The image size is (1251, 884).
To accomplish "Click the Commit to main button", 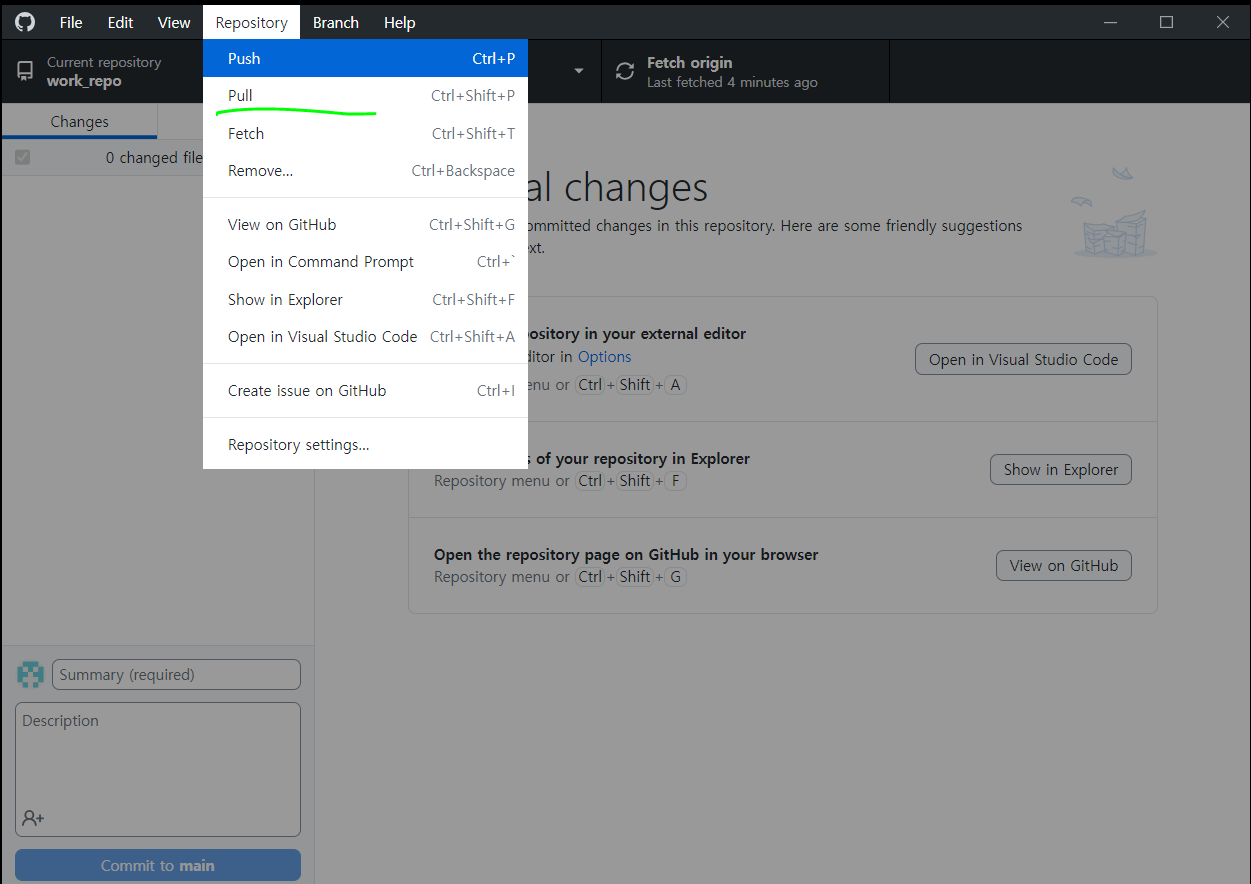I will pyautogui.click(x=158, y=865).
